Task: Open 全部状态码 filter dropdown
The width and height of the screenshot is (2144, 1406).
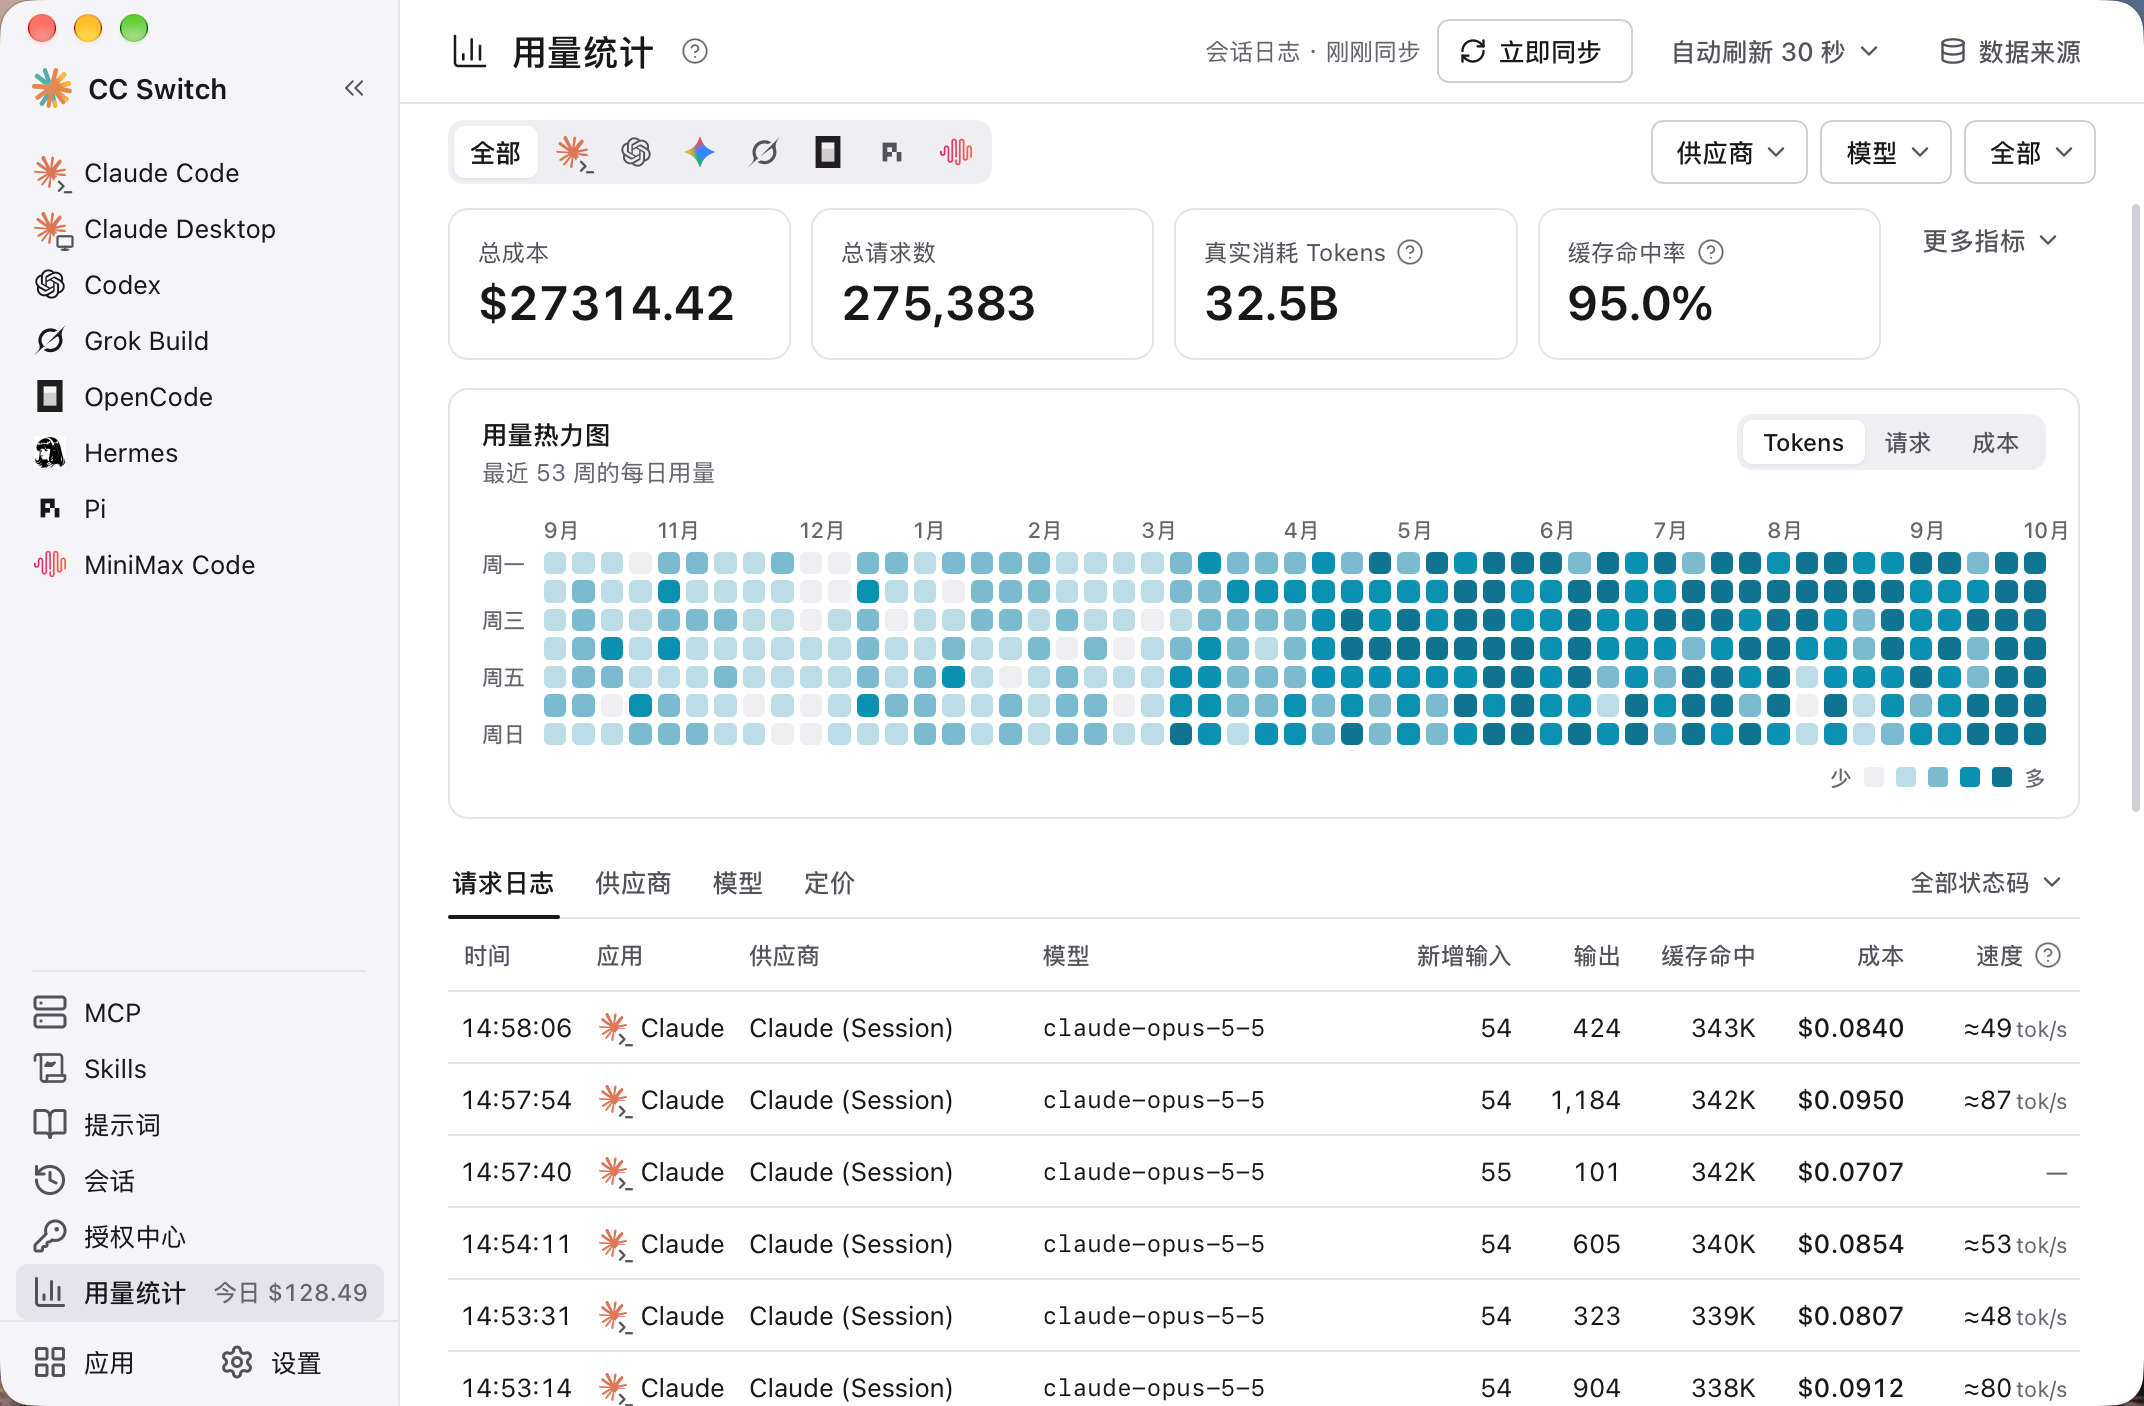Action: point(1985,883)
